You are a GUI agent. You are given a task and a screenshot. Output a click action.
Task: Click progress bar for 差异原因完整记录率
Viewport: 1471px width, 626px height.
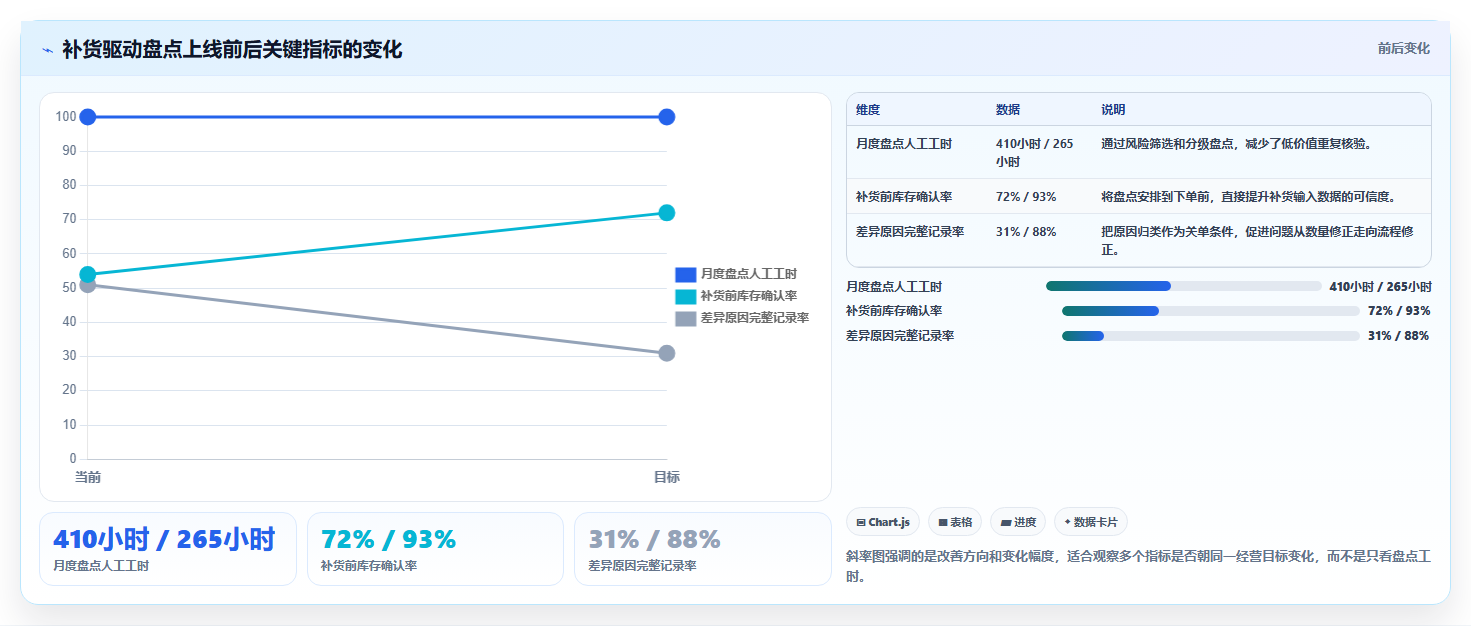coord(1211,336)
